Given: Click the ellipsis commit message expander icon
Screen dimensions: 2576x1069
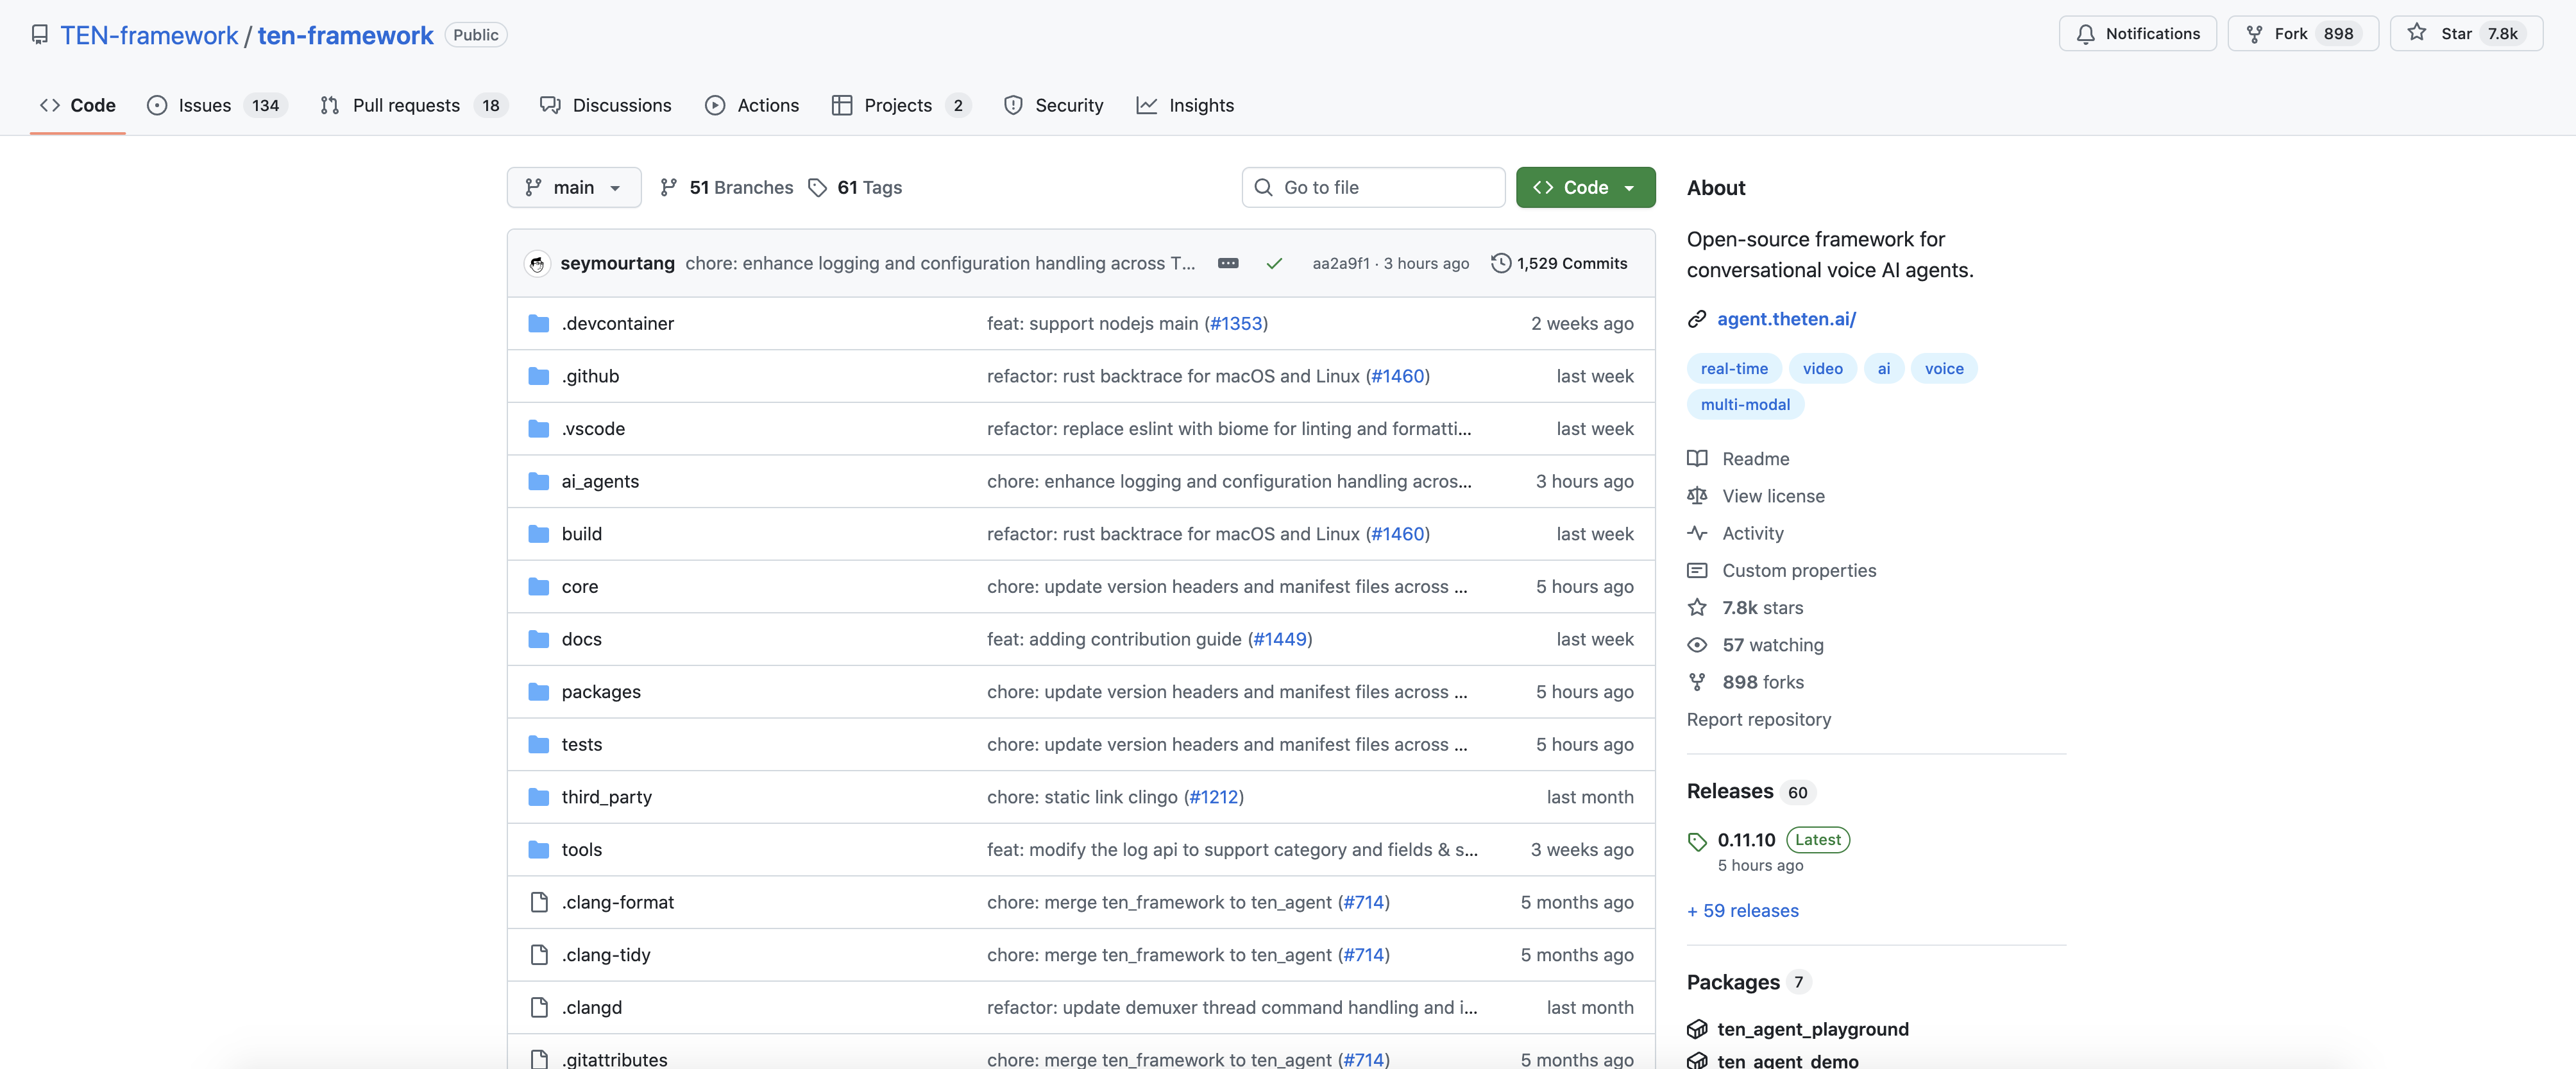Looking at the screenshot, I should tap(1228, 263).
